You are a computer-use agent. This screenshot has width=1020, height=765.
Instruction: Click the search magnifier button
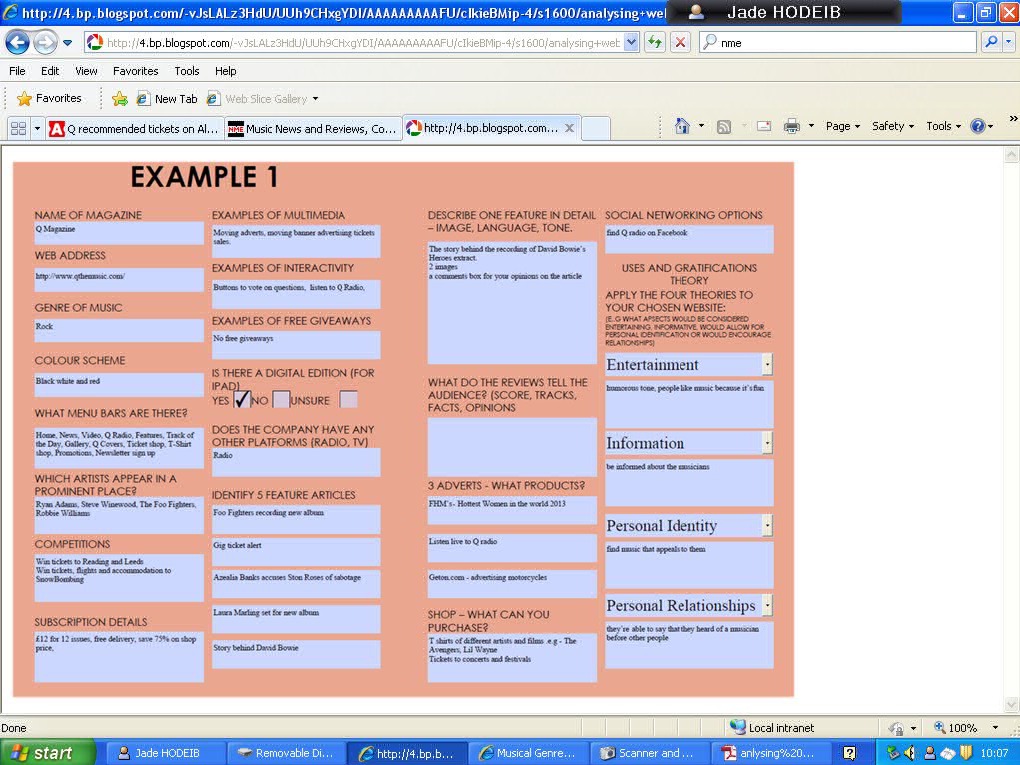(991, 43)
